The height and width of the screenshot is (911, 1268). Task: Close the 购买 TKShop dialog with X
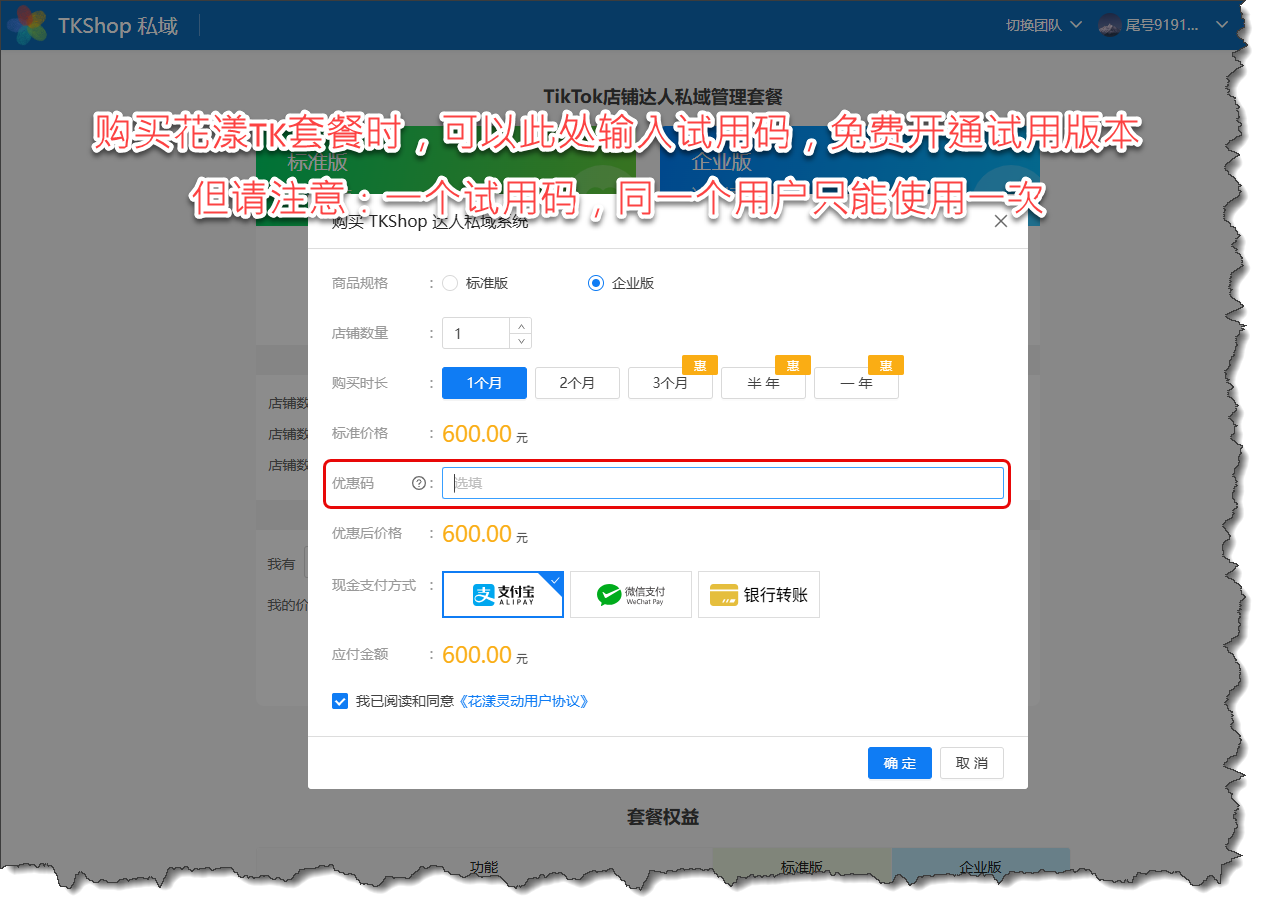pyautogui.click(x=1001, y=222)
